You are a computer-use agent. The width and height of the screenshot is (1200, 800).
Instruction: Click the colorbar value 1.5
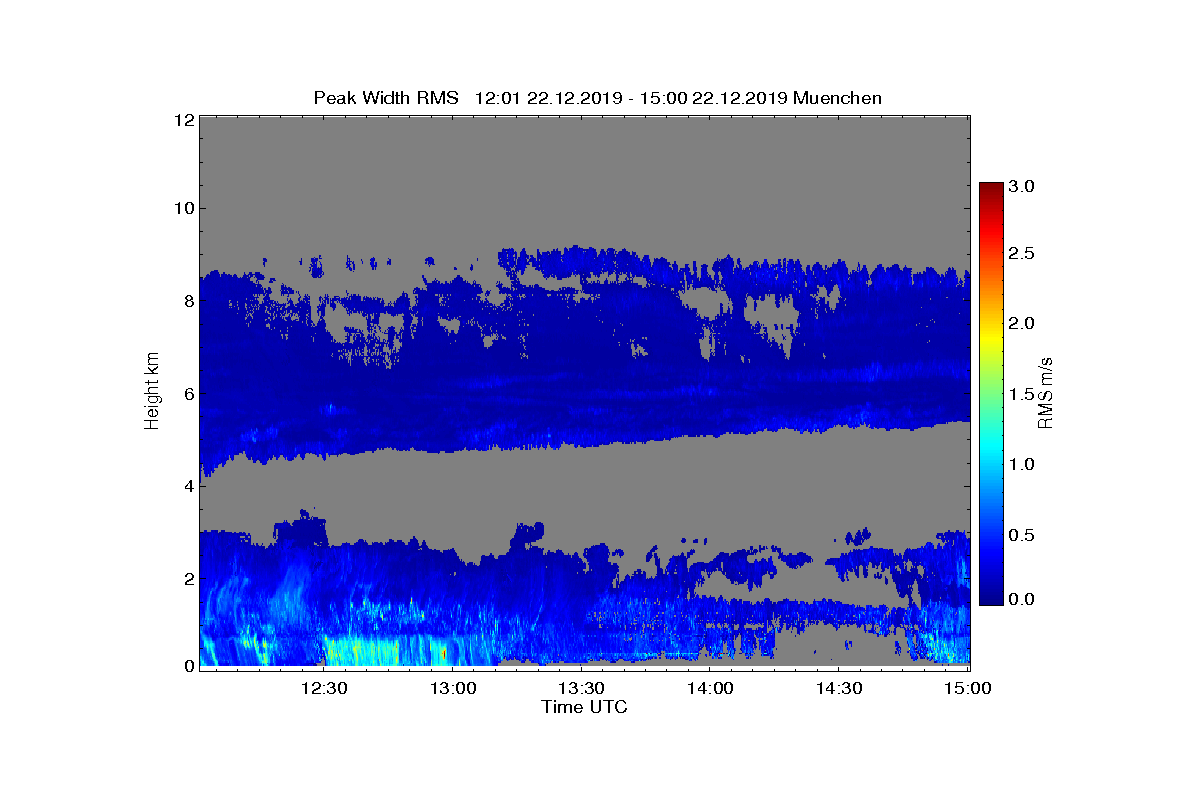1023,395
